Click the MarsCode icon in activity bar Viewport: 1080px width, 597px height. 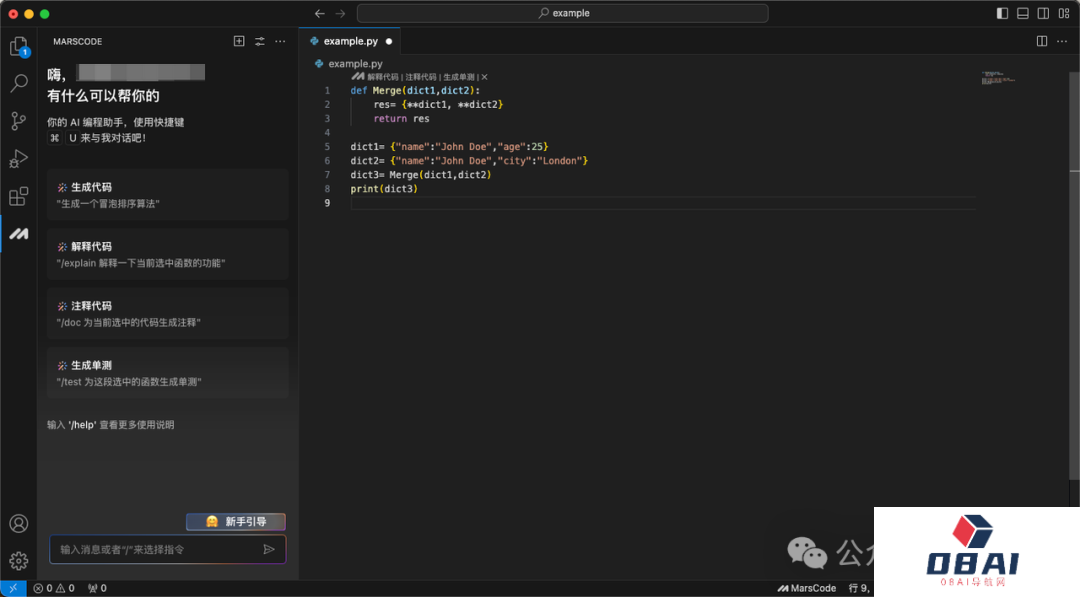(18, 233)
